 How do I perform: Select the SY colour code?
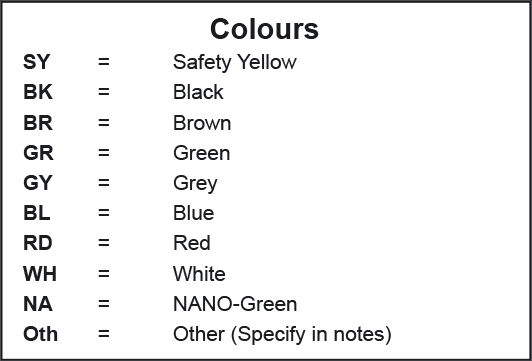pyautogui.click(x=37, y=62)
